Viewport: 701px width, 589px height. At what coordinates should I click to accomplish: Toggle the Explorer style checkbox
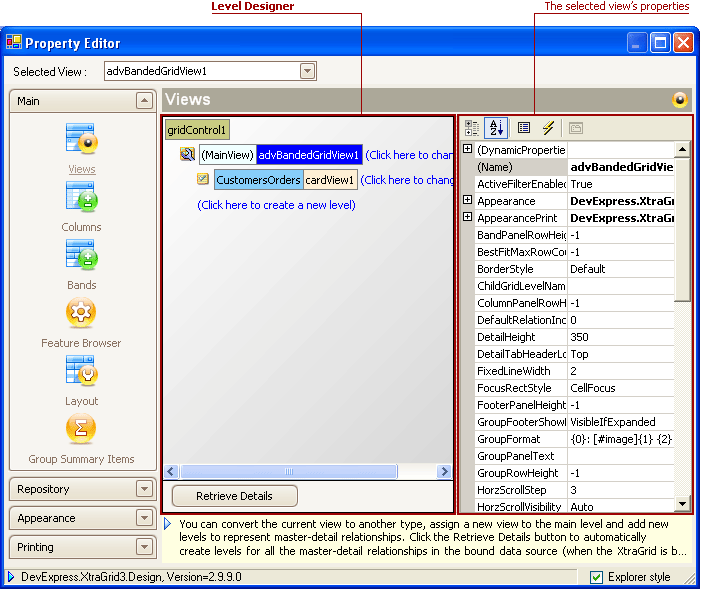tap(596, 577)
